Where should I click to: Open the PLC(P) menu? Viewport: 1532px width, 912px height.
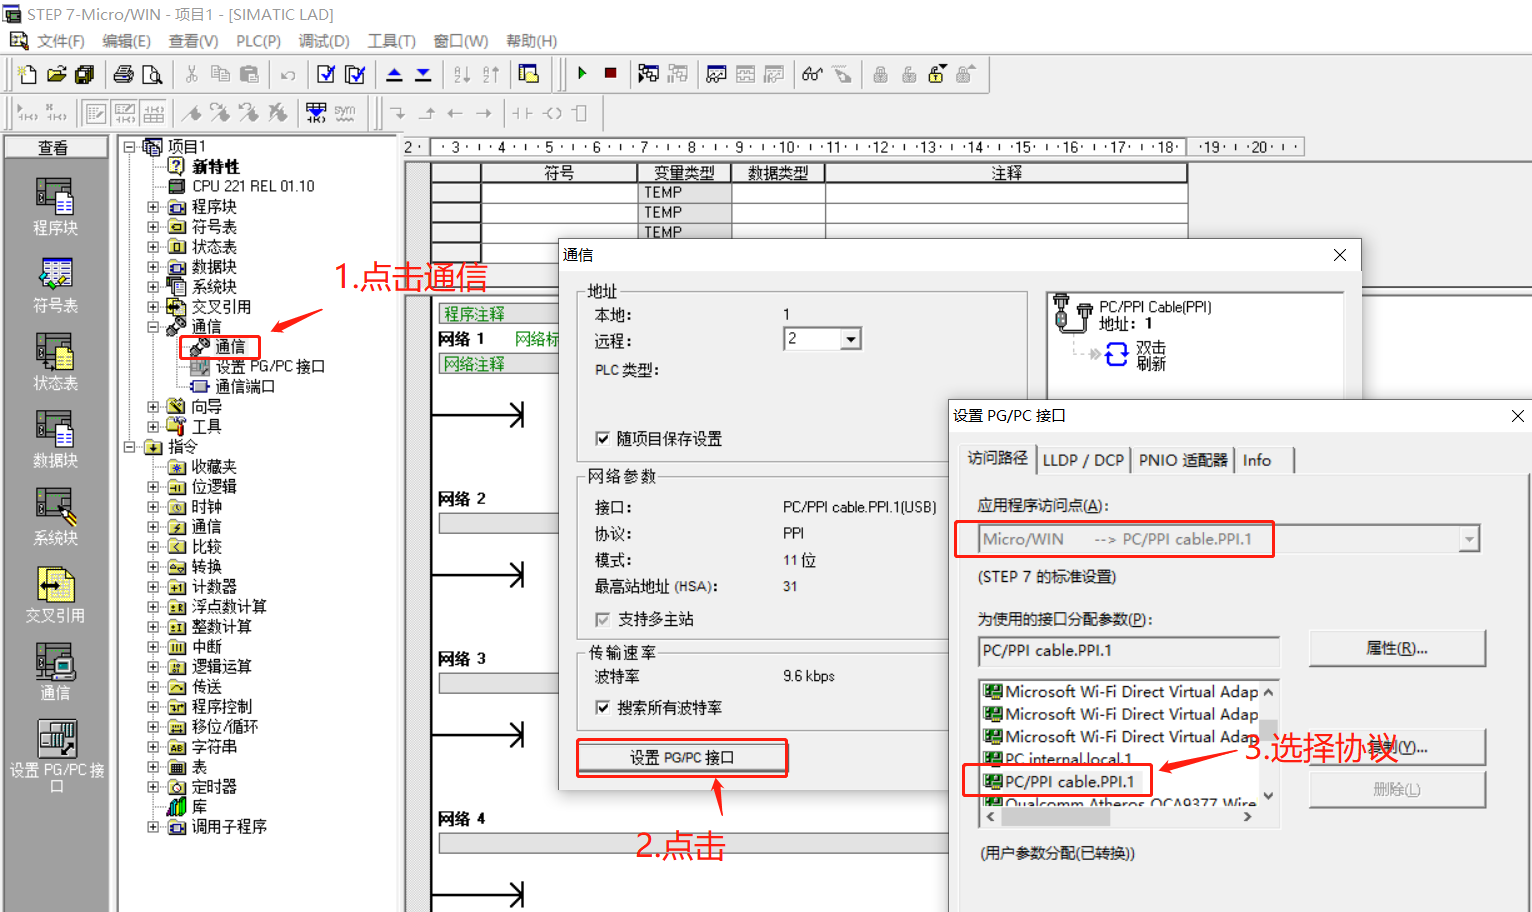point(258,41)
